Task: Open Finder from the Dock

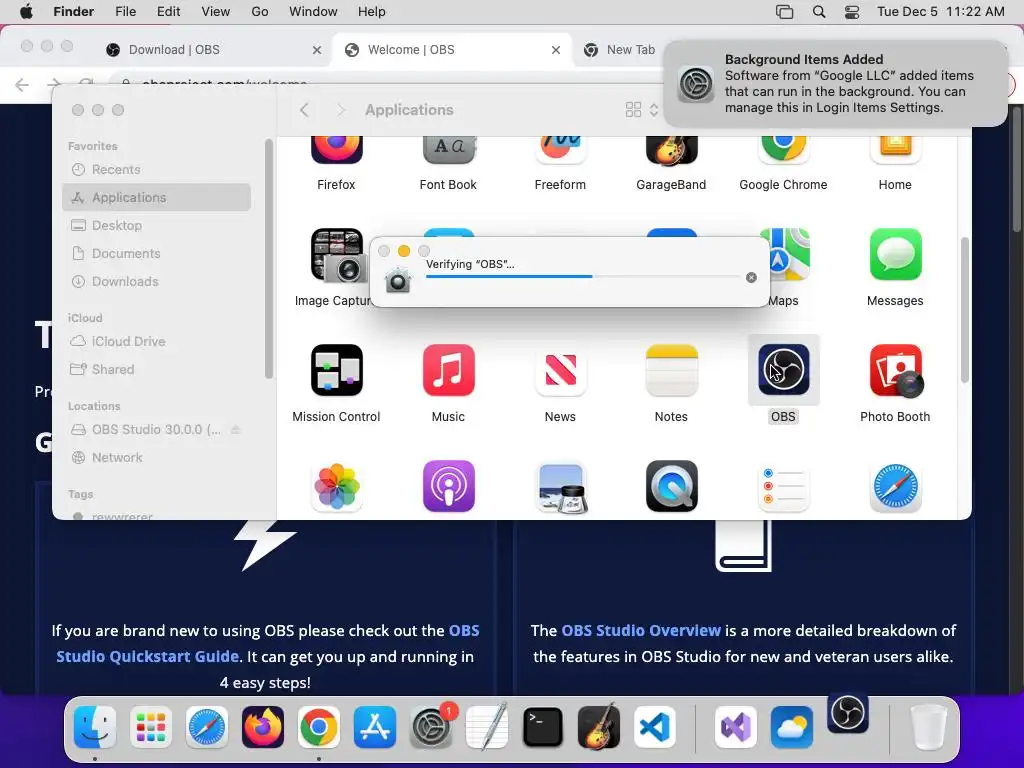Action: coord(95,727)
